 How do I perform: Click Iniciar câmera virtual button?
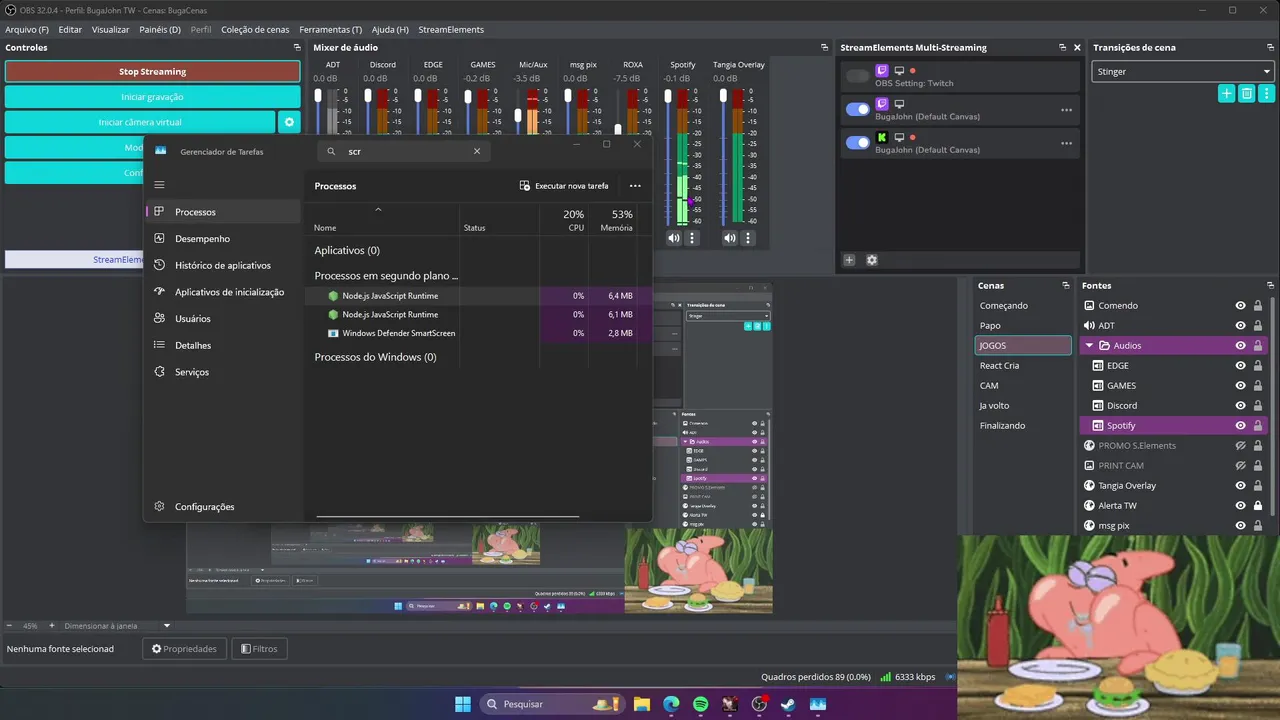pyautogui.click(x=140, y=122)
